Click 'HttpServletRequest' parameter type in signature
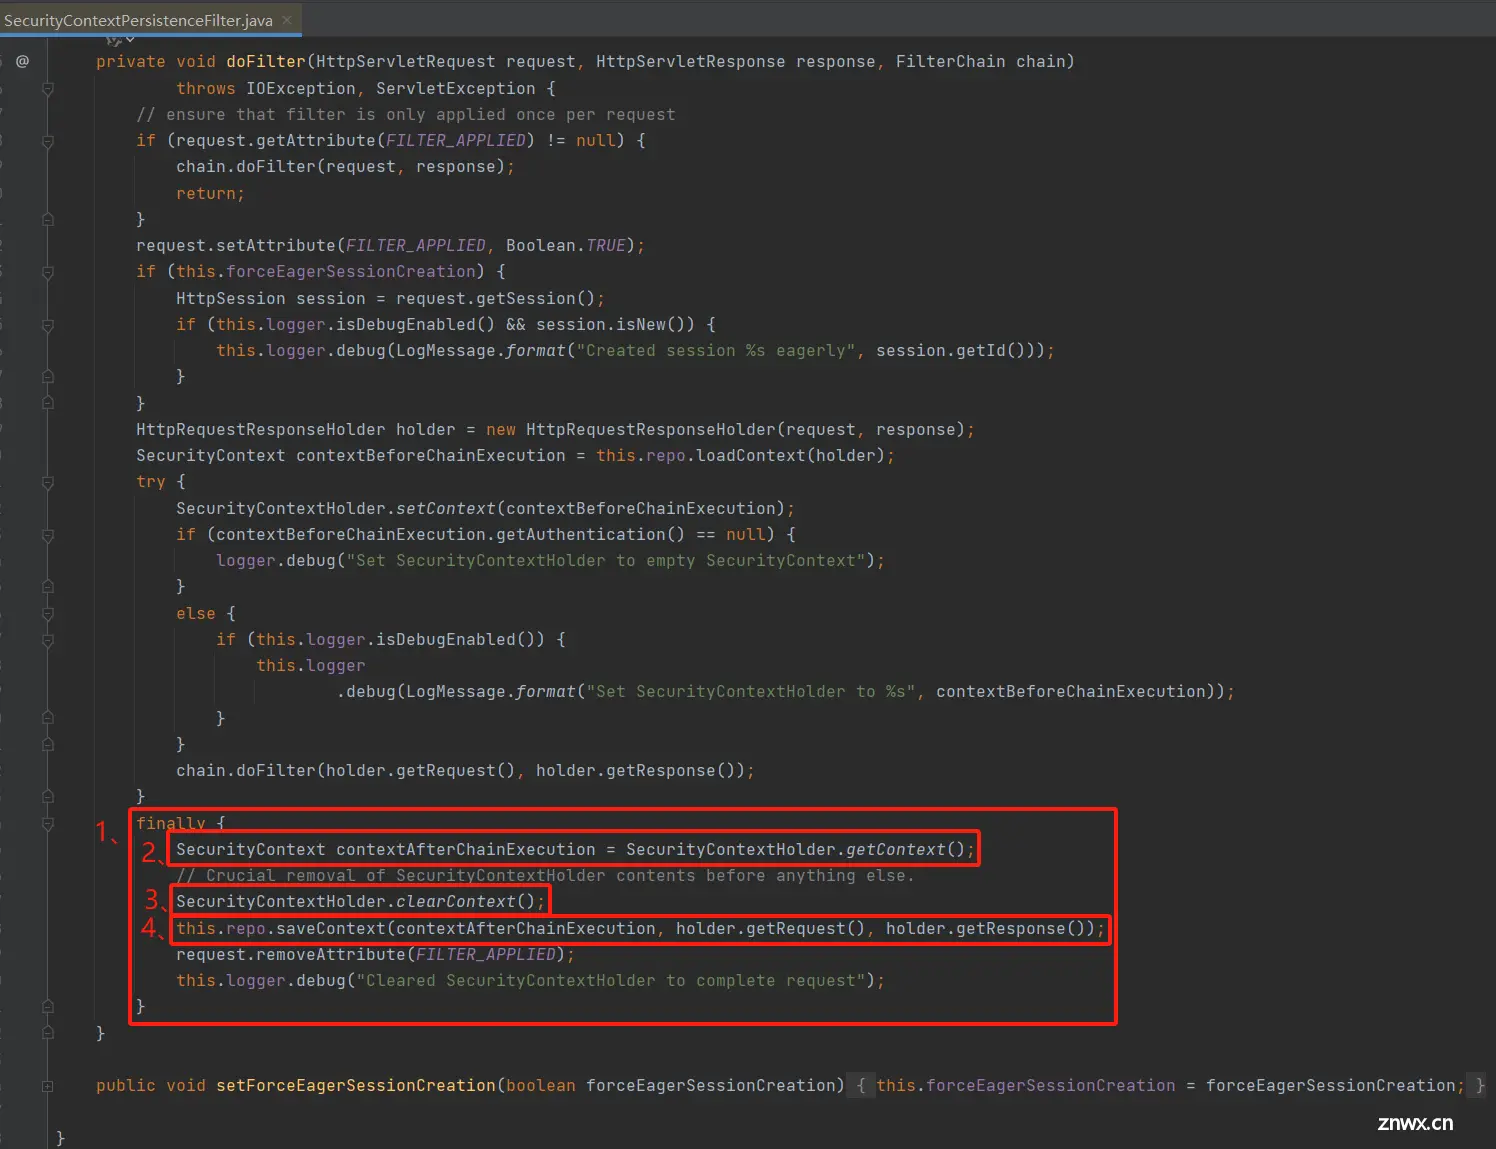Viewport: 1496px width, 1149px height. pyautogui.click(x=405, y=62)
